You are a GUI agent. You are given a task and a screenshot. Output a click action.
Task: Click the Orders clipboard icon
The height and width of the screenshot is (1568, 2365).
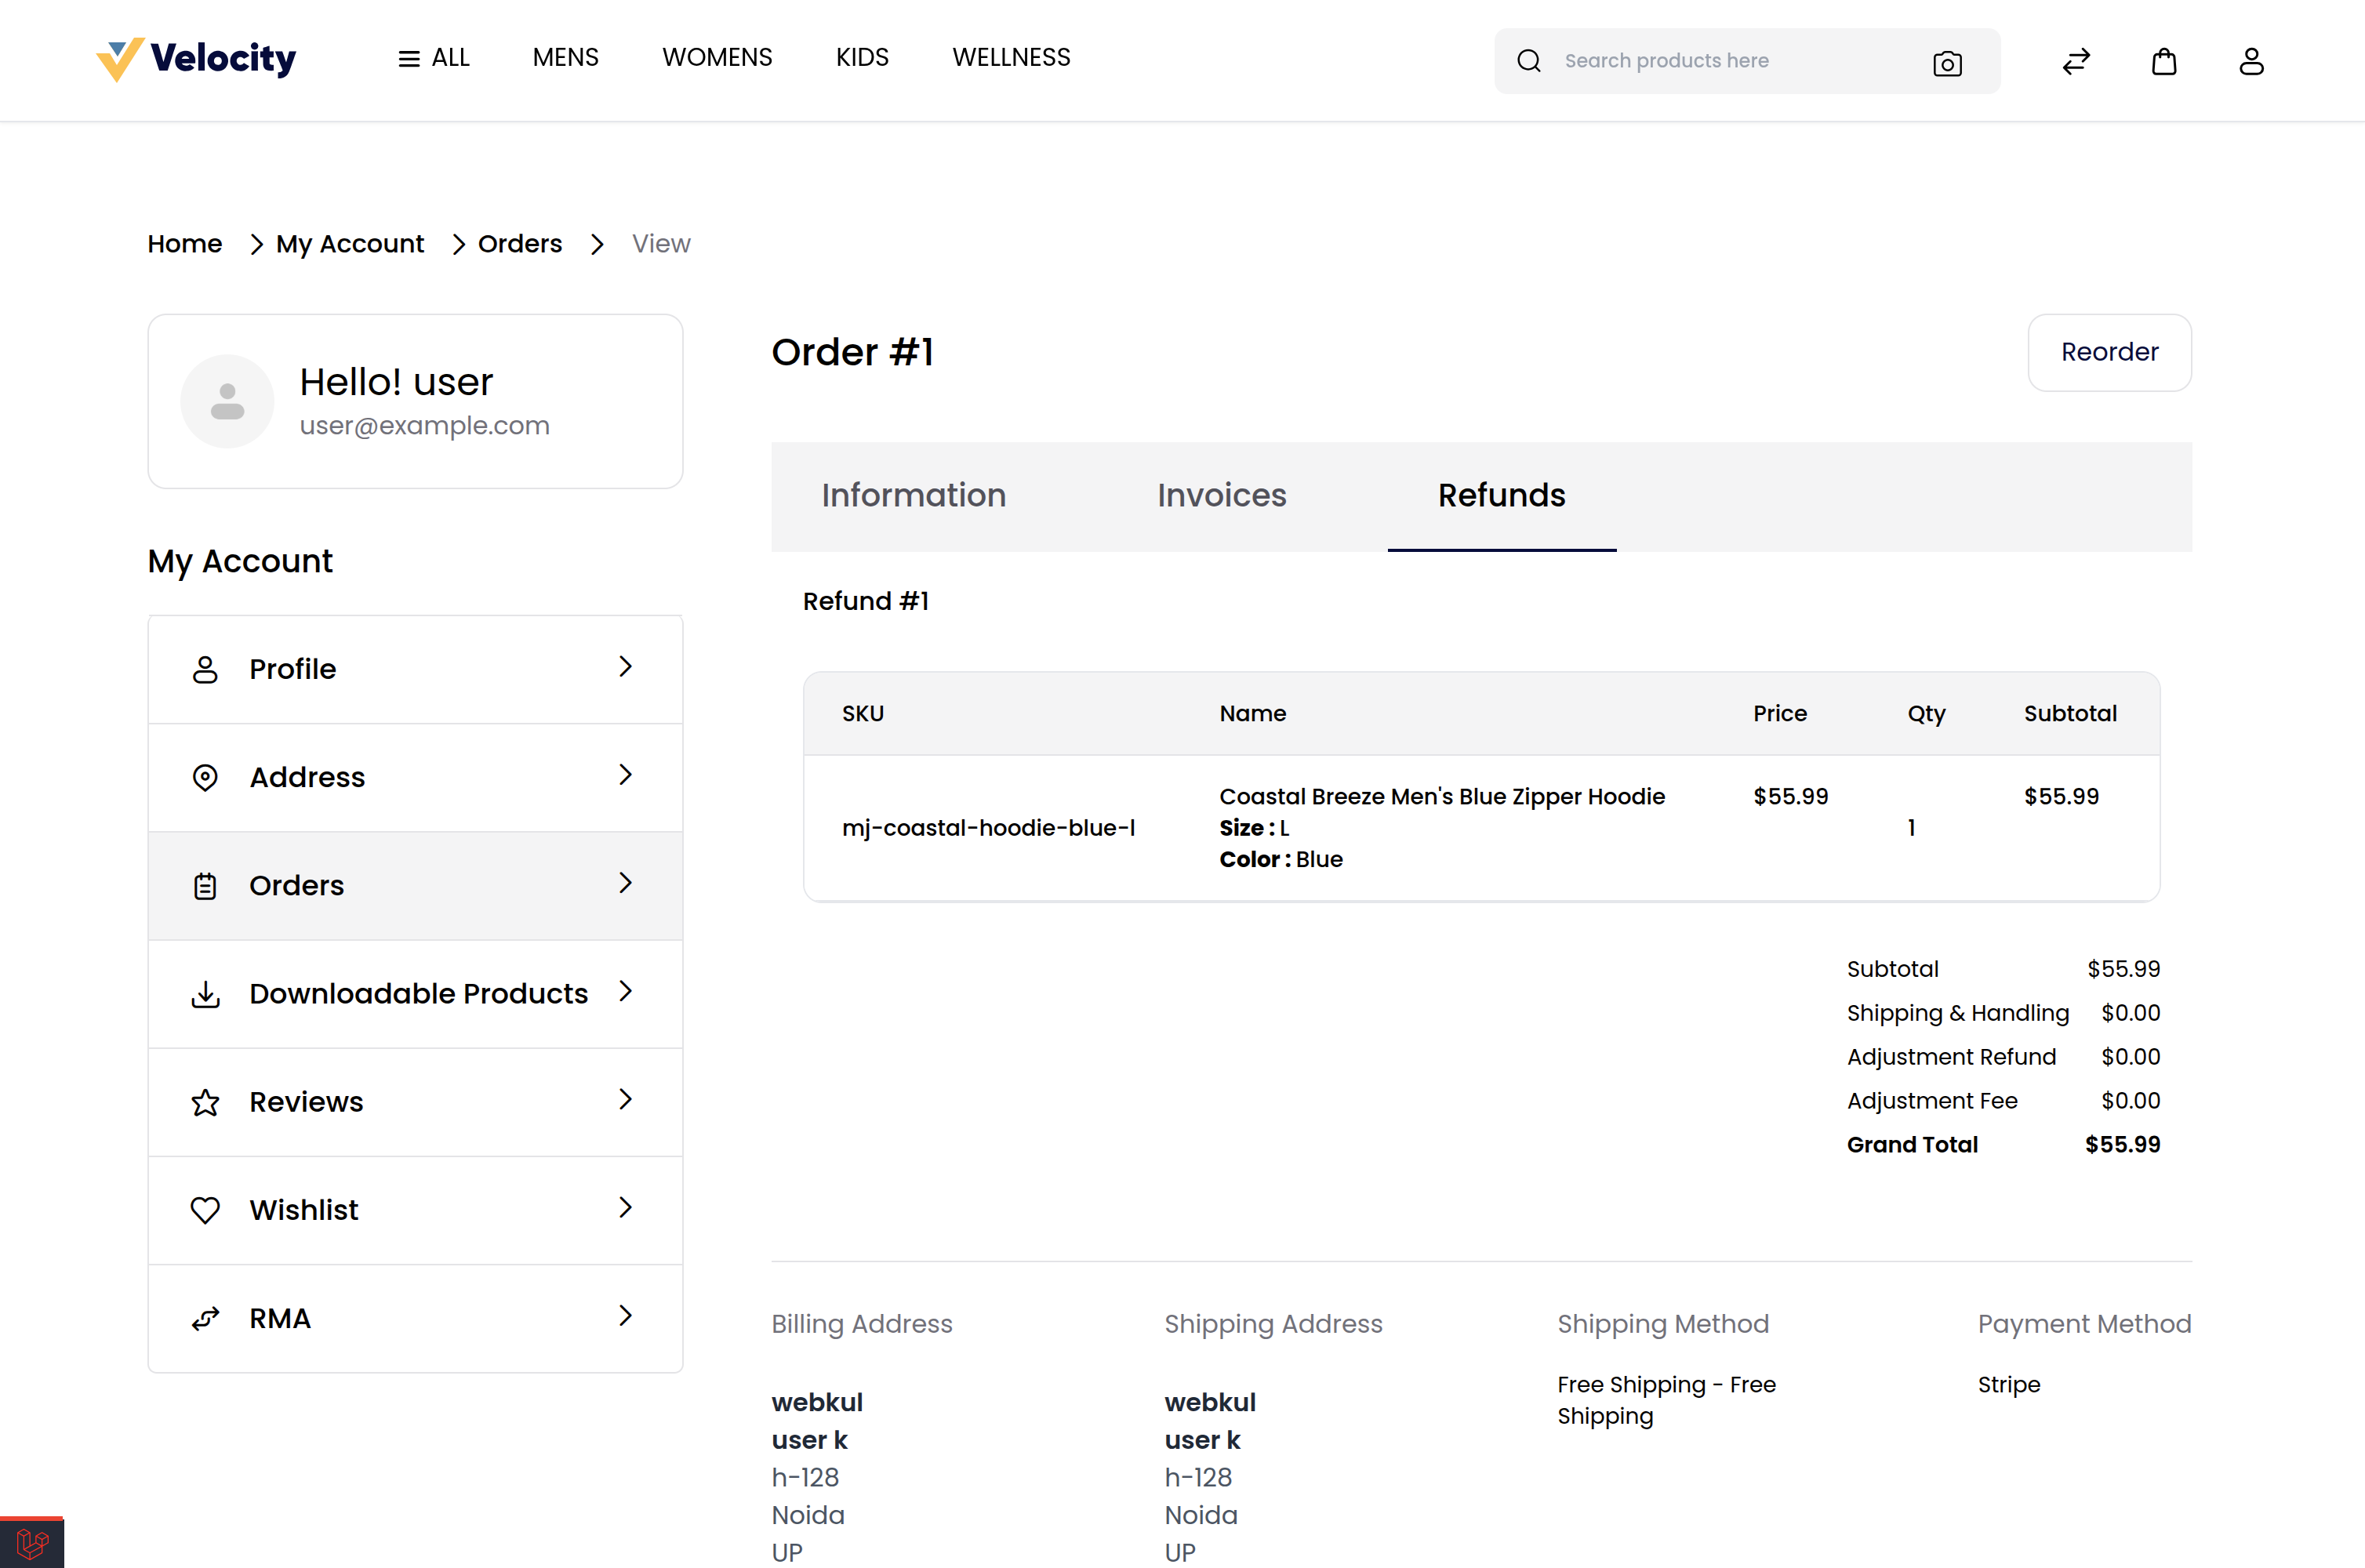[x=205, y=886]
